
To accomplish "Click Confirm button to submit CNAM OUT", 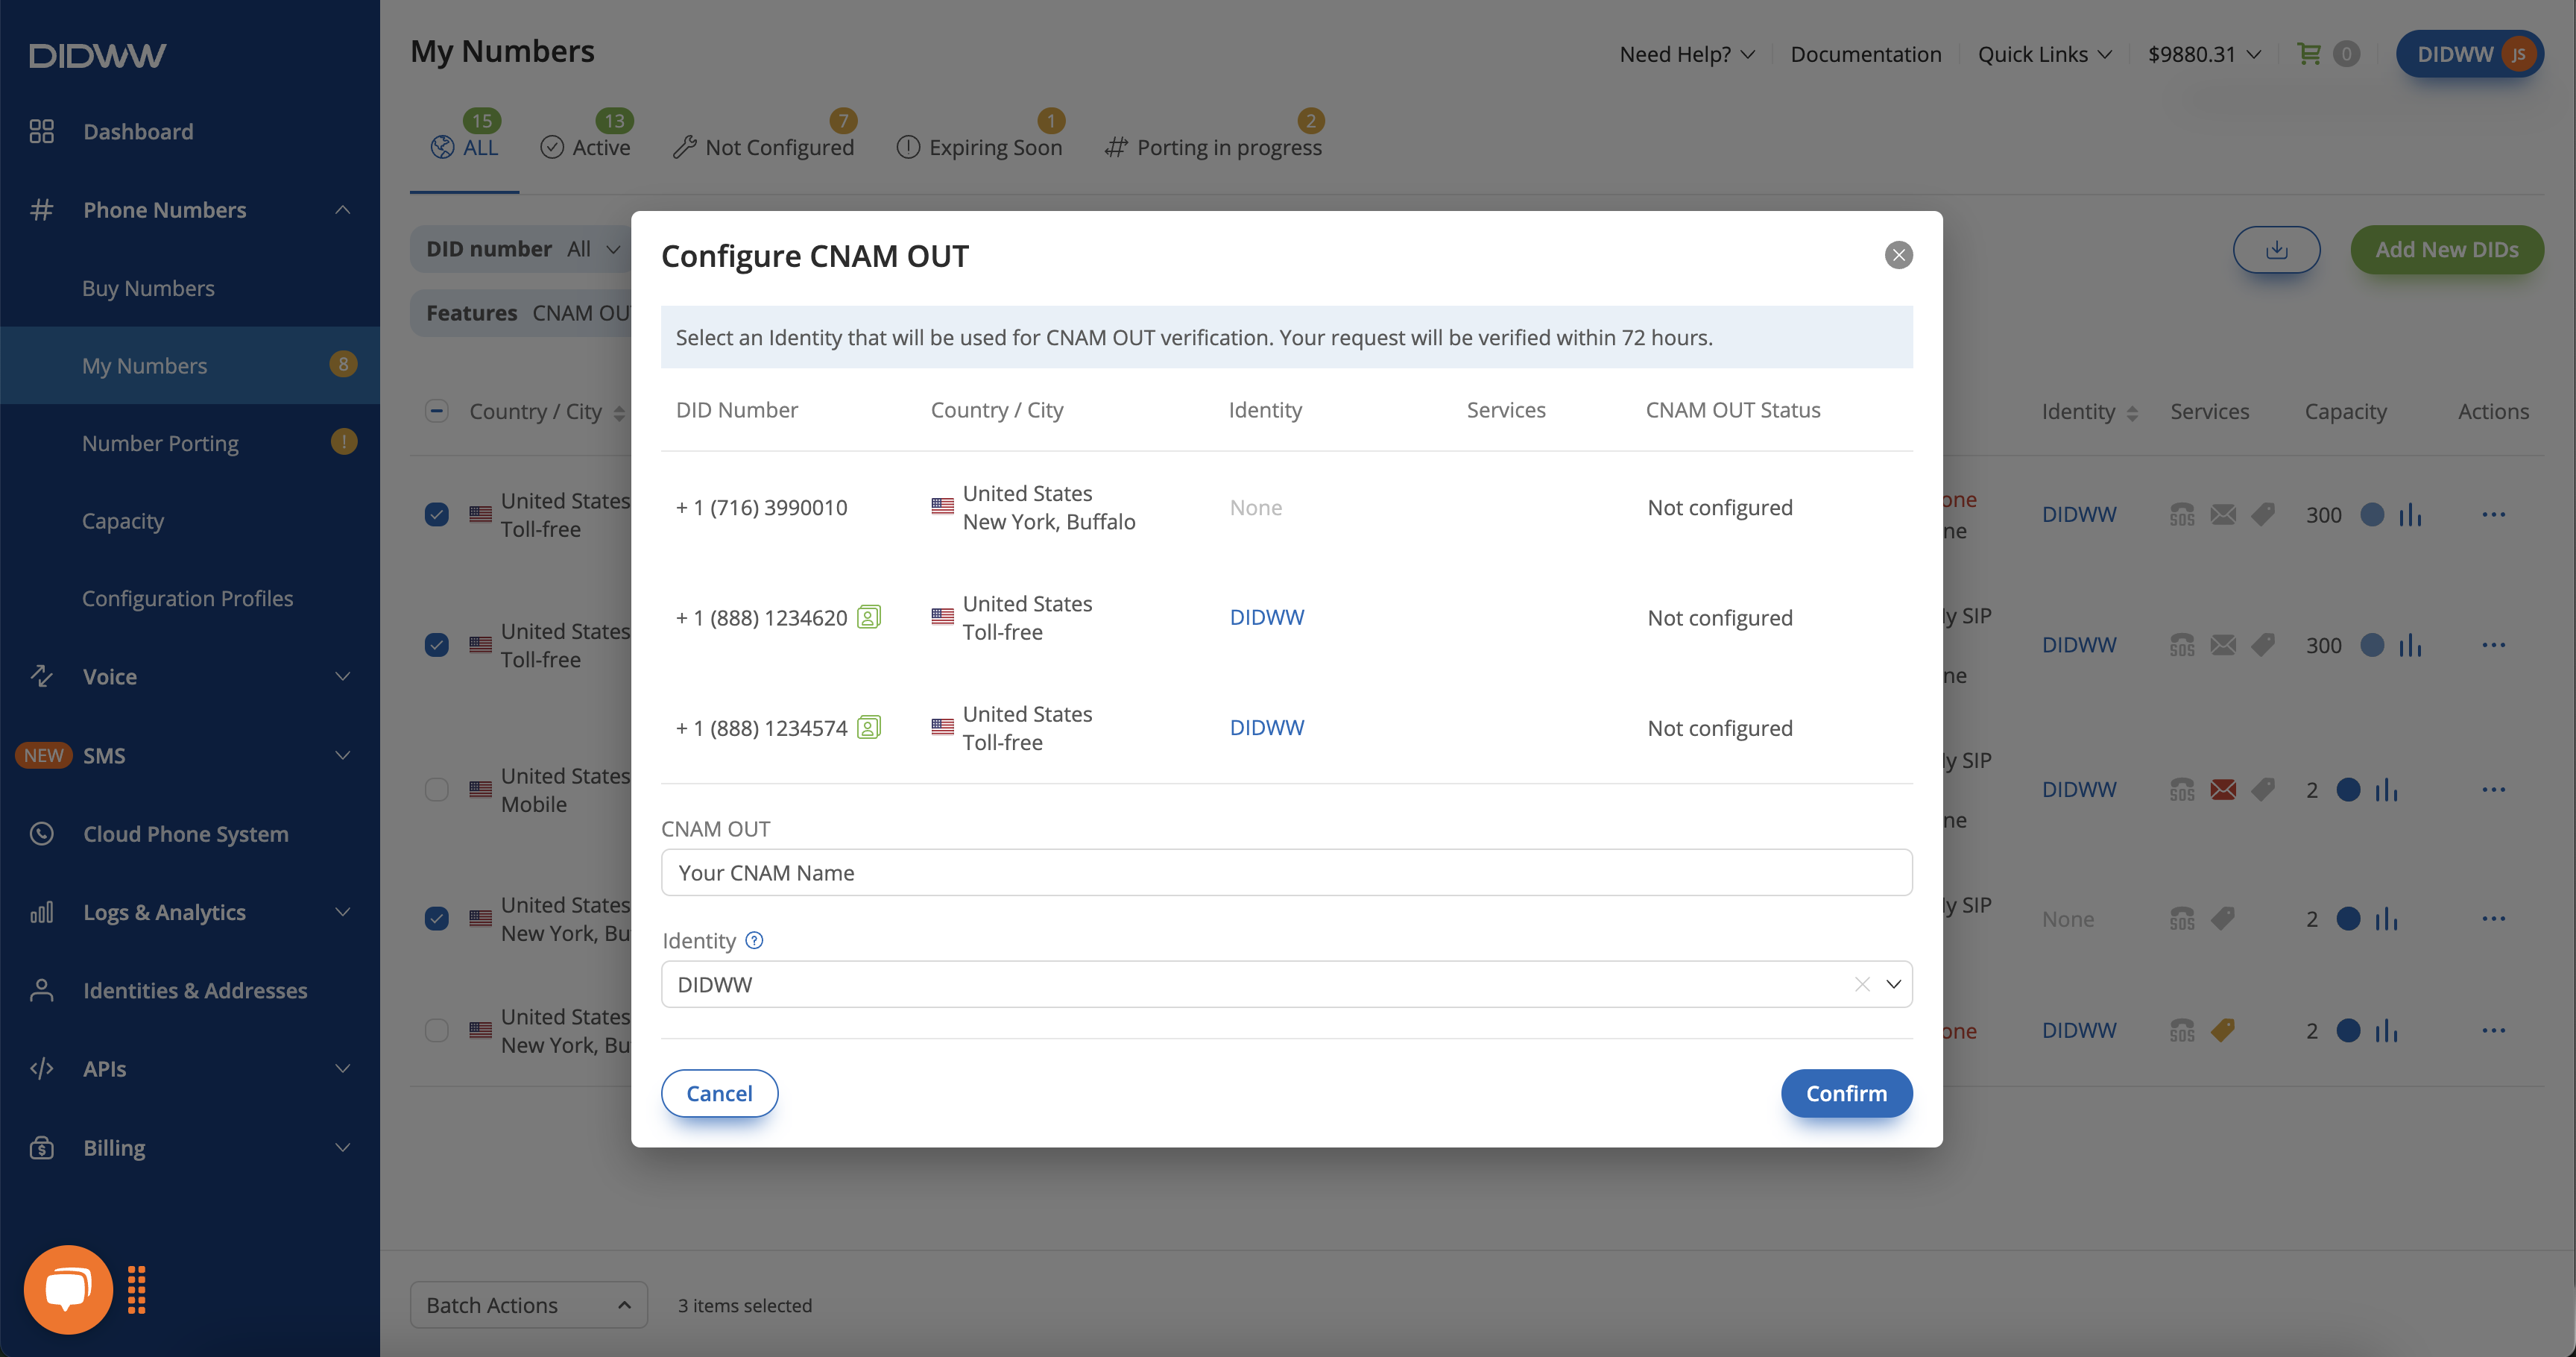I will point(1845,1093).
